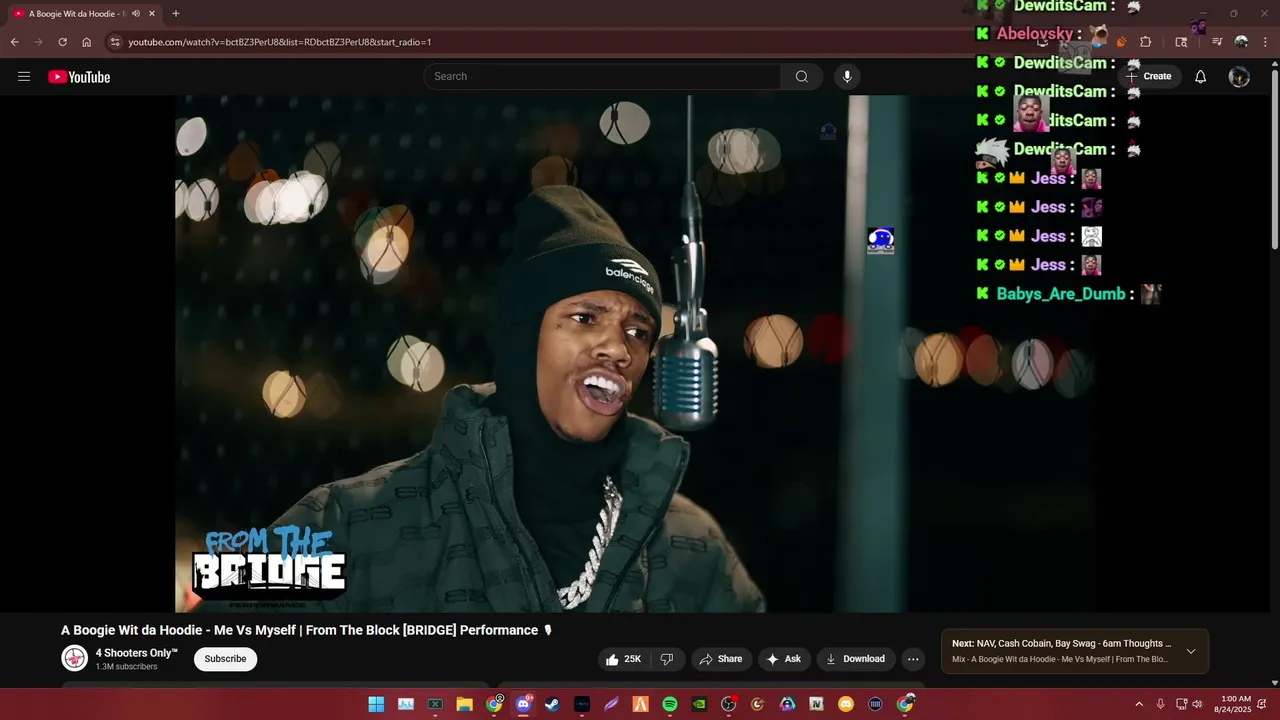Click the page vertical scrollbar
The width and height of the screenshot is (1280, 720).
[x=1274, y=160]
